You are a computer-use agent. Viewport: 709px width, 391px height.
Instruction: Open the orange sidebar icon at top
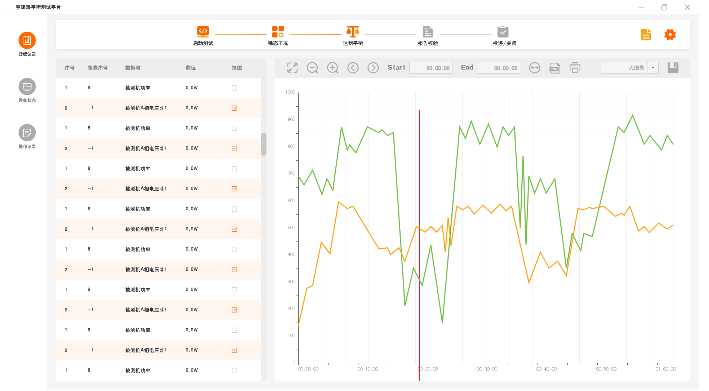tap(27, 40)
